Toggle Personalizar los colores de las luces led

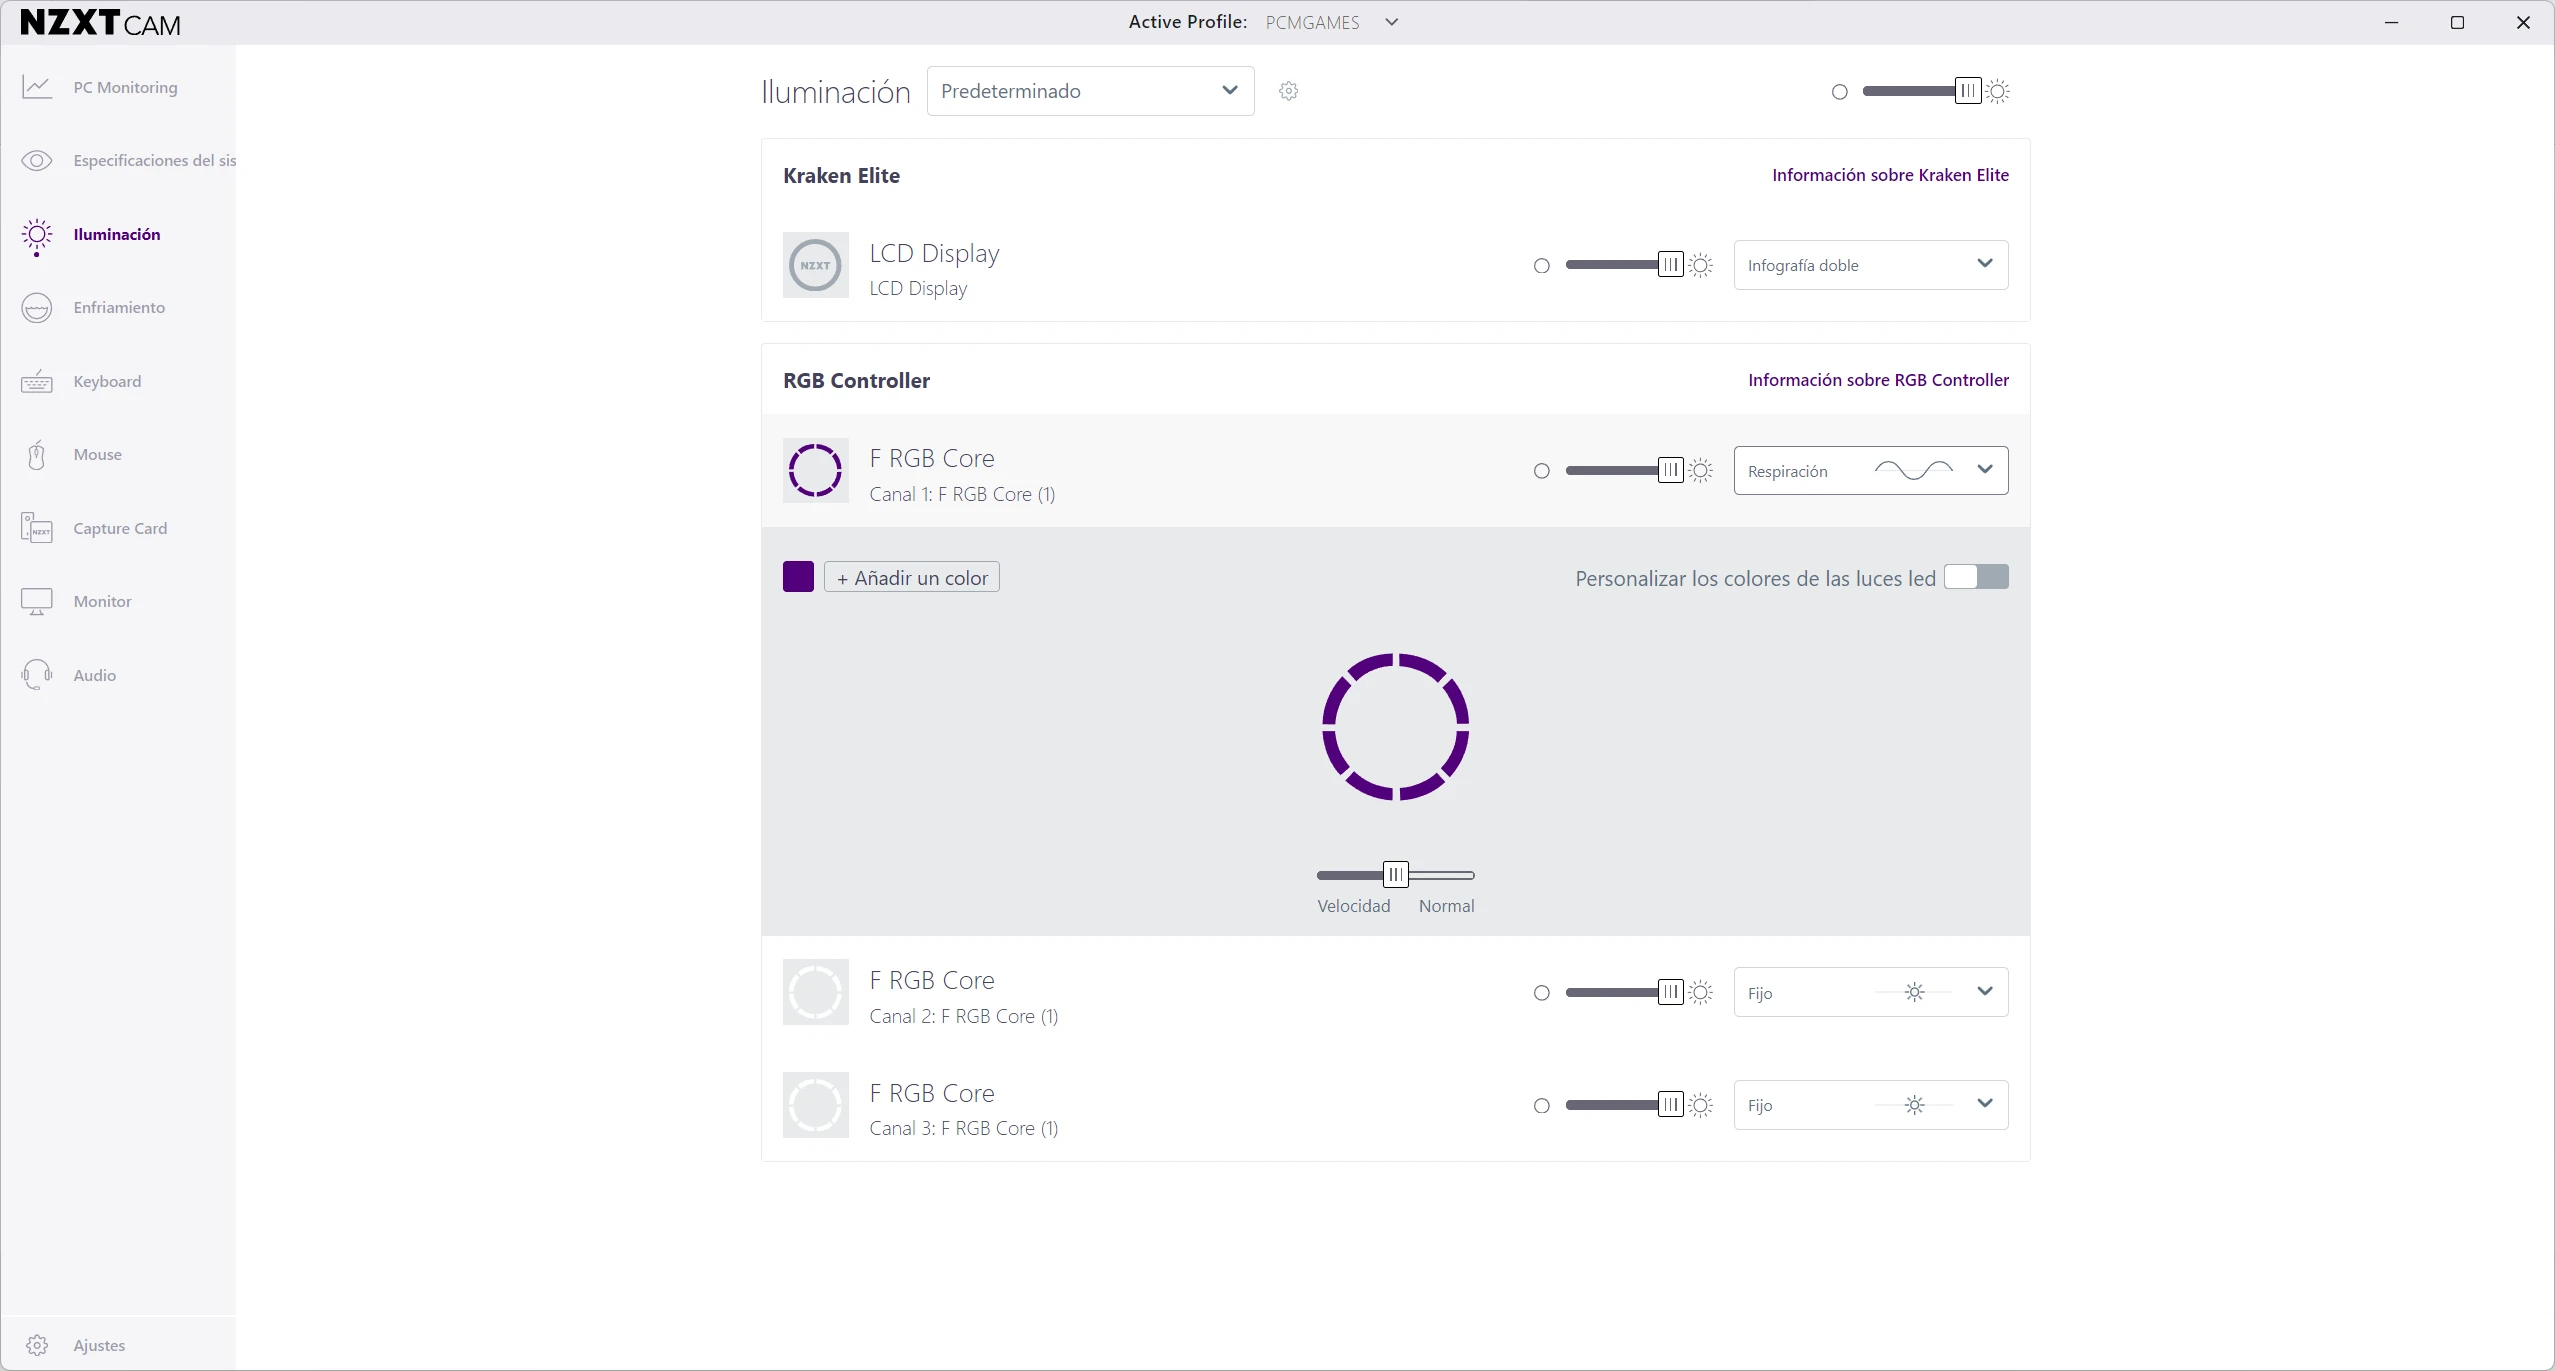[1976, 577]
